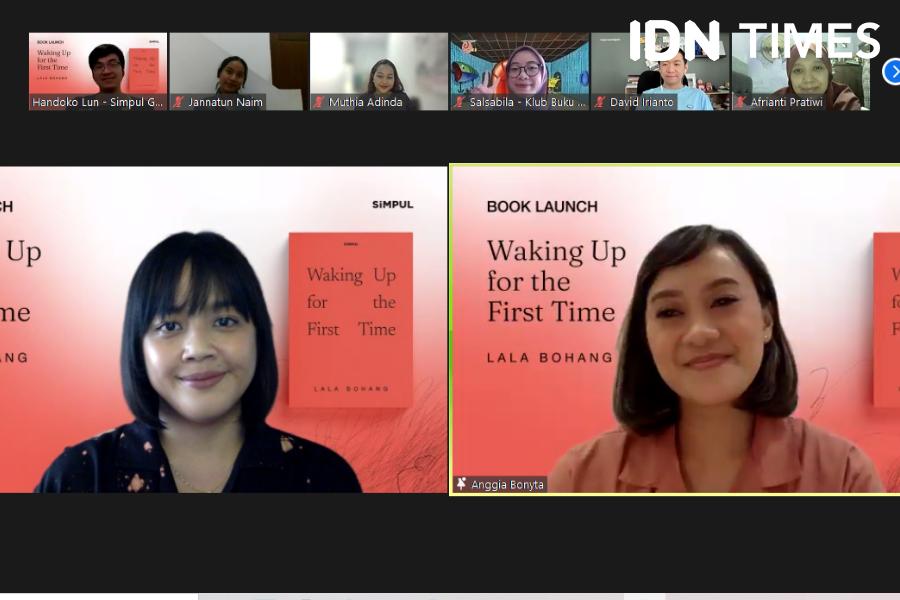The width and height of the screenshot is (900, 600).
Task: Click the "Muthia Adinda" name label
Action: 366,102
